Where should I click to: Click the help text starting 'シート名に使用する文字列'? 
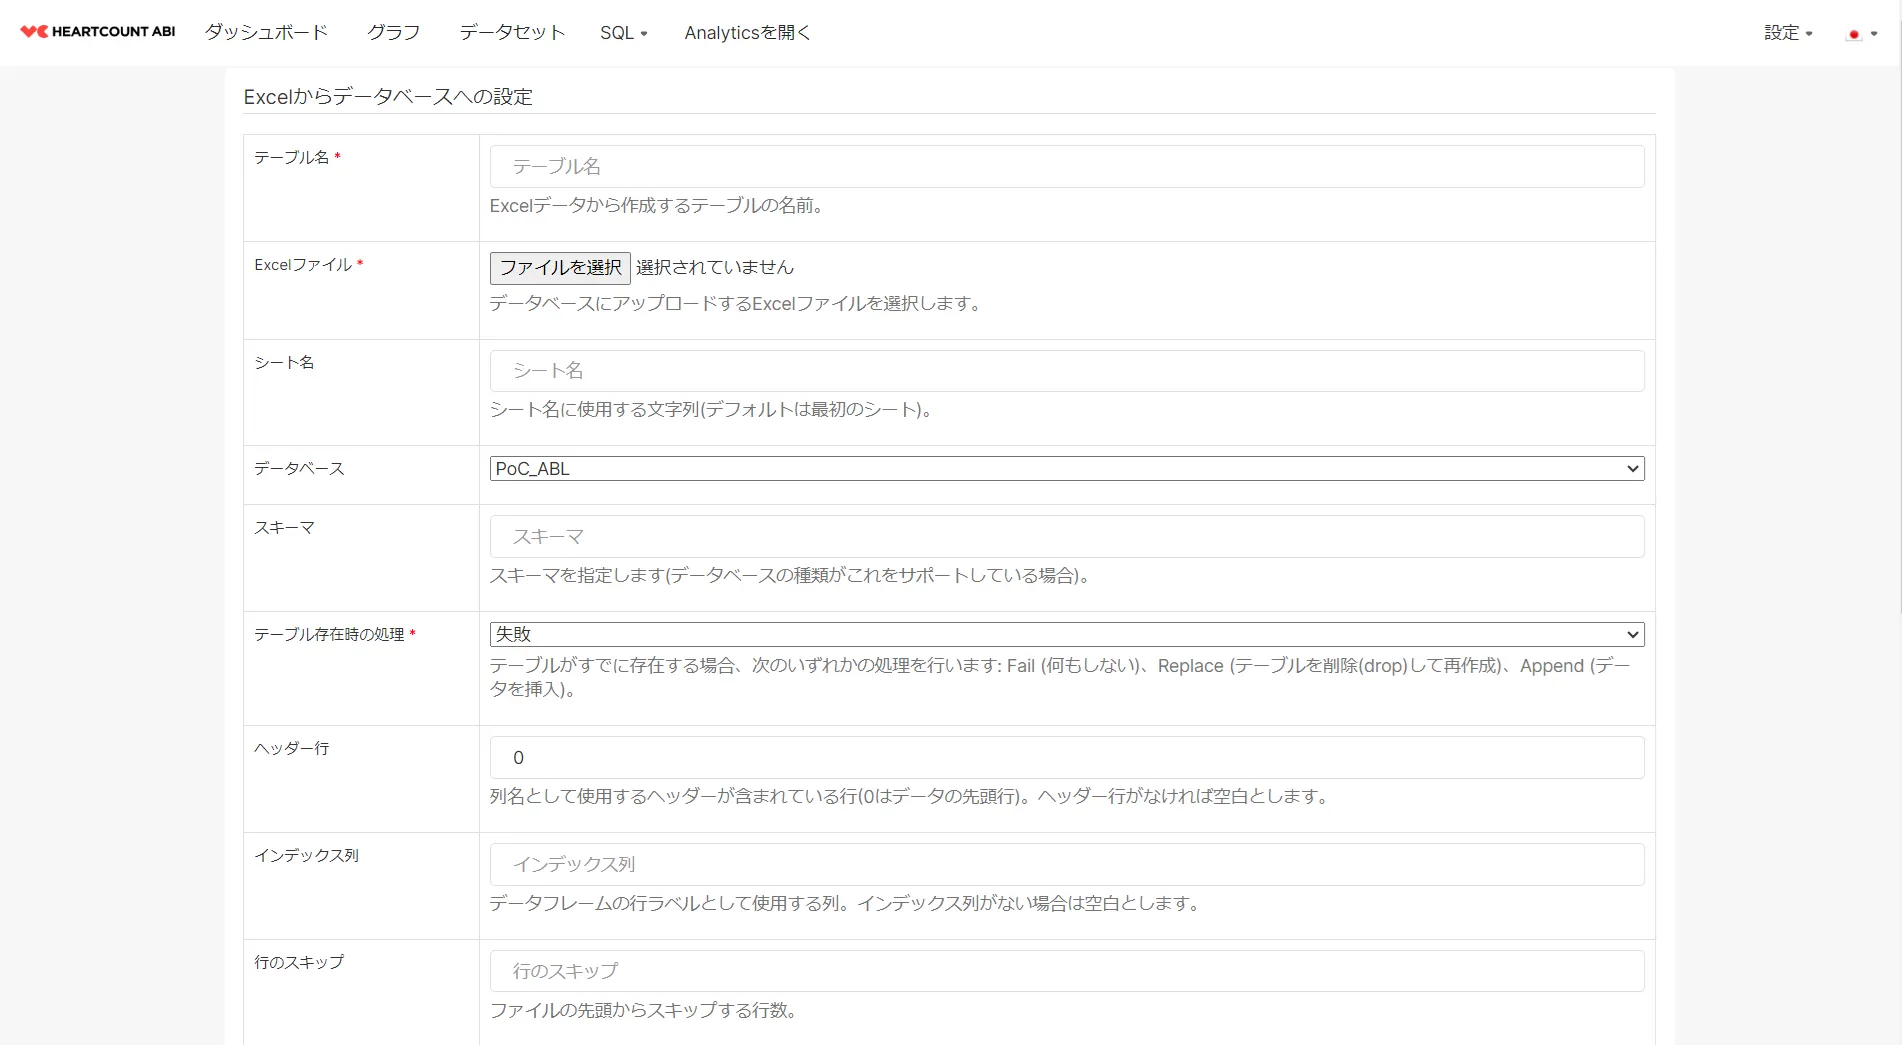point(711,410)
